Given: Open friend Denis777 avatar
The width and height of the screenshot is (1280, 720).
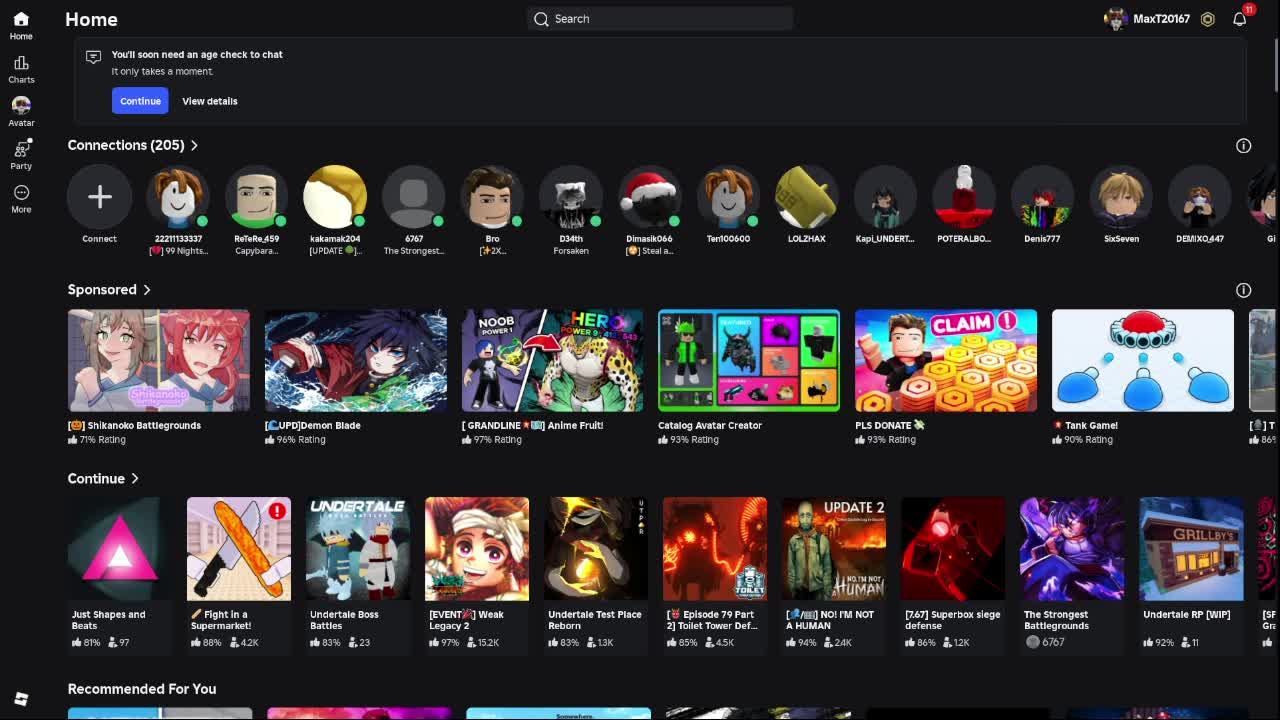Looking at the screenshot, I should pos(1042,197).
